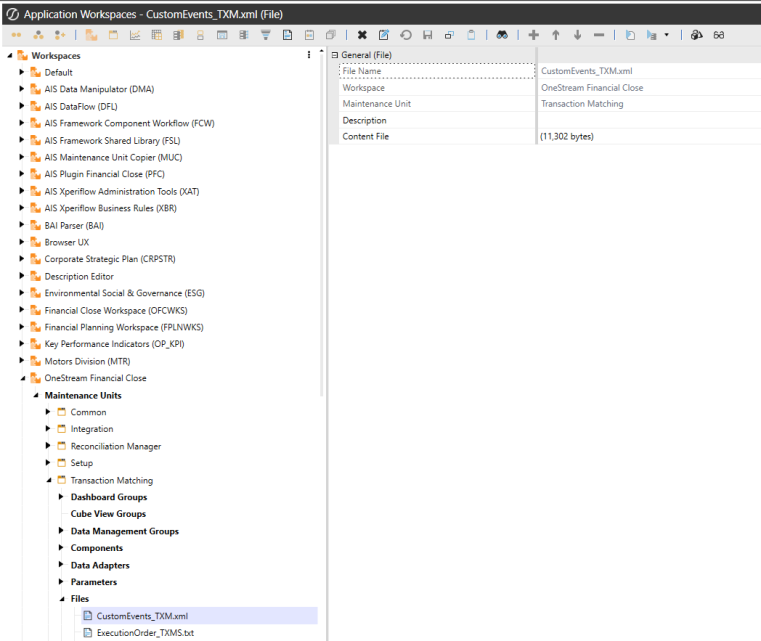Expand the Dashboard Groups node
This screenshot has width=761, height=641.
click(x=61, y=496)
